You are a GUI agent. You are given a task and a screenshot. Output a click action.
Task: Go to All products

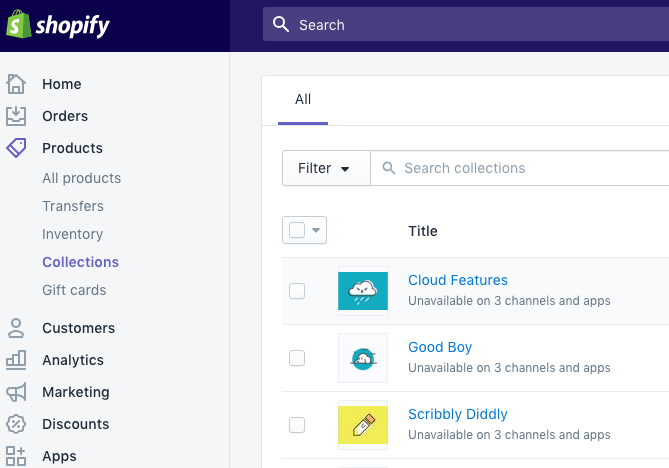(x=81, y=178)
